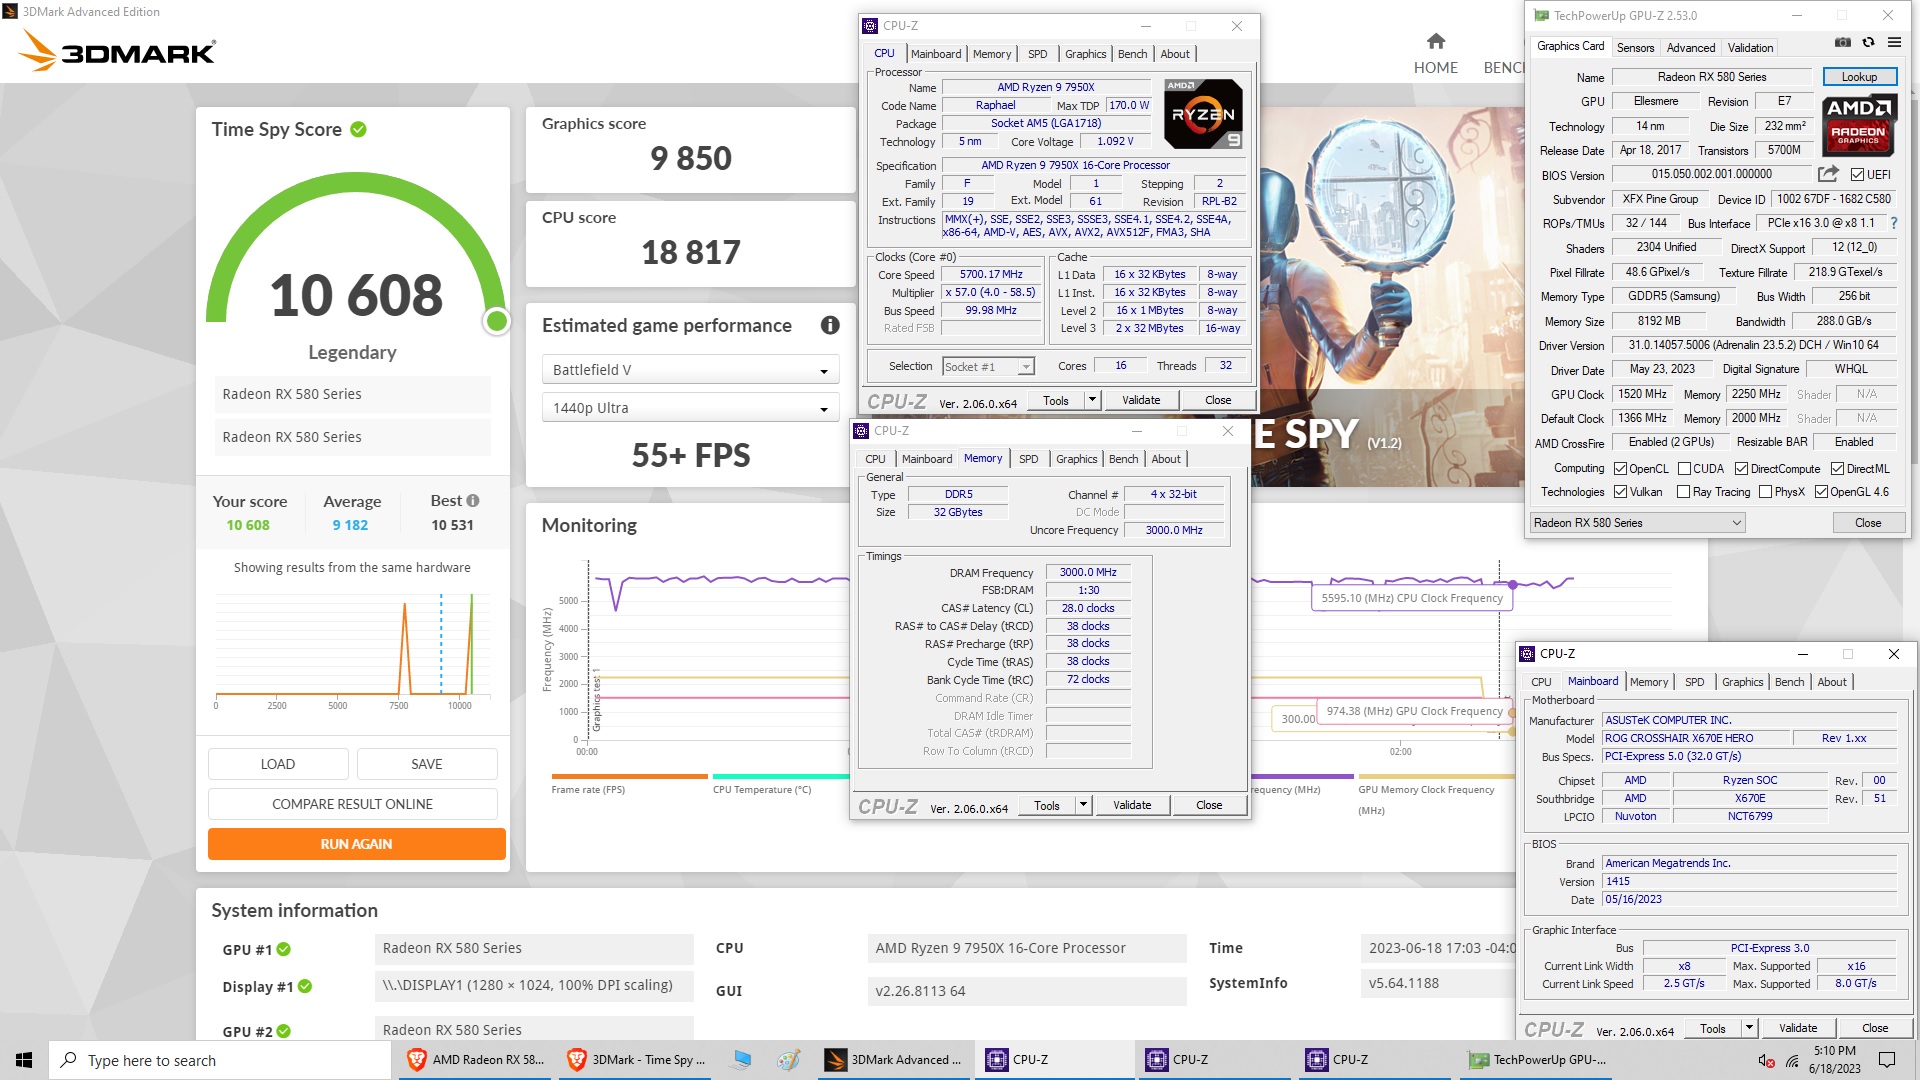The width and height of the screenshot is (1920, 1080).
Task: Open AMD Radeon RX 58 Brave taskbar item
Action: click(x=474, y=1060)
